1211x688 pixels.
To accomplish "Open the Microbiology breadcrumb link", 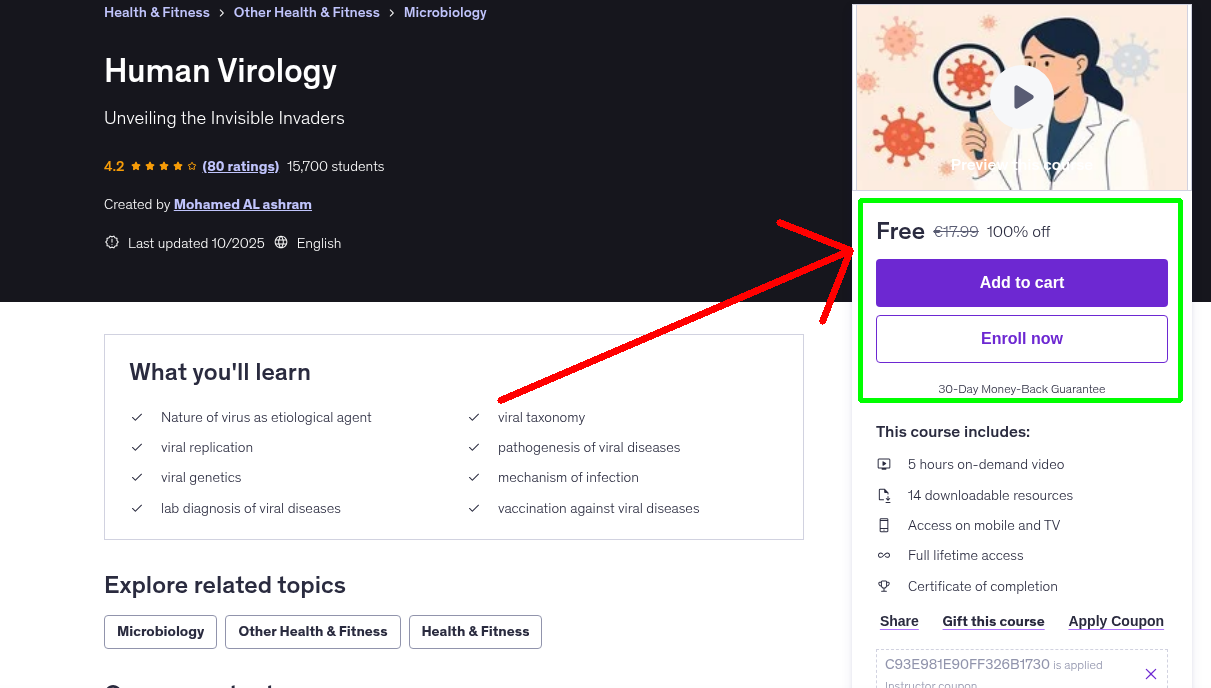I will click(x=445, y=13).
